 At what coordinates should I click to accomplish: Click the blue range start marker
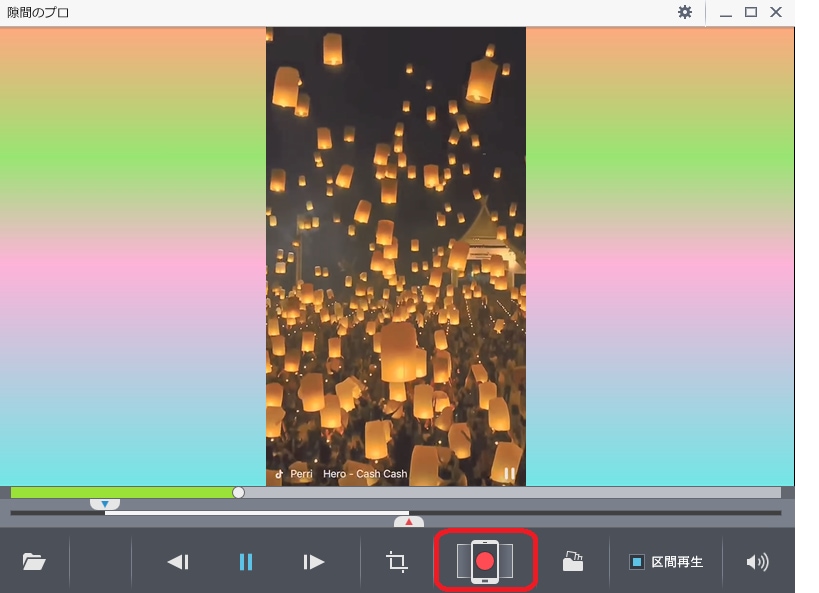(x=105, y=504)
